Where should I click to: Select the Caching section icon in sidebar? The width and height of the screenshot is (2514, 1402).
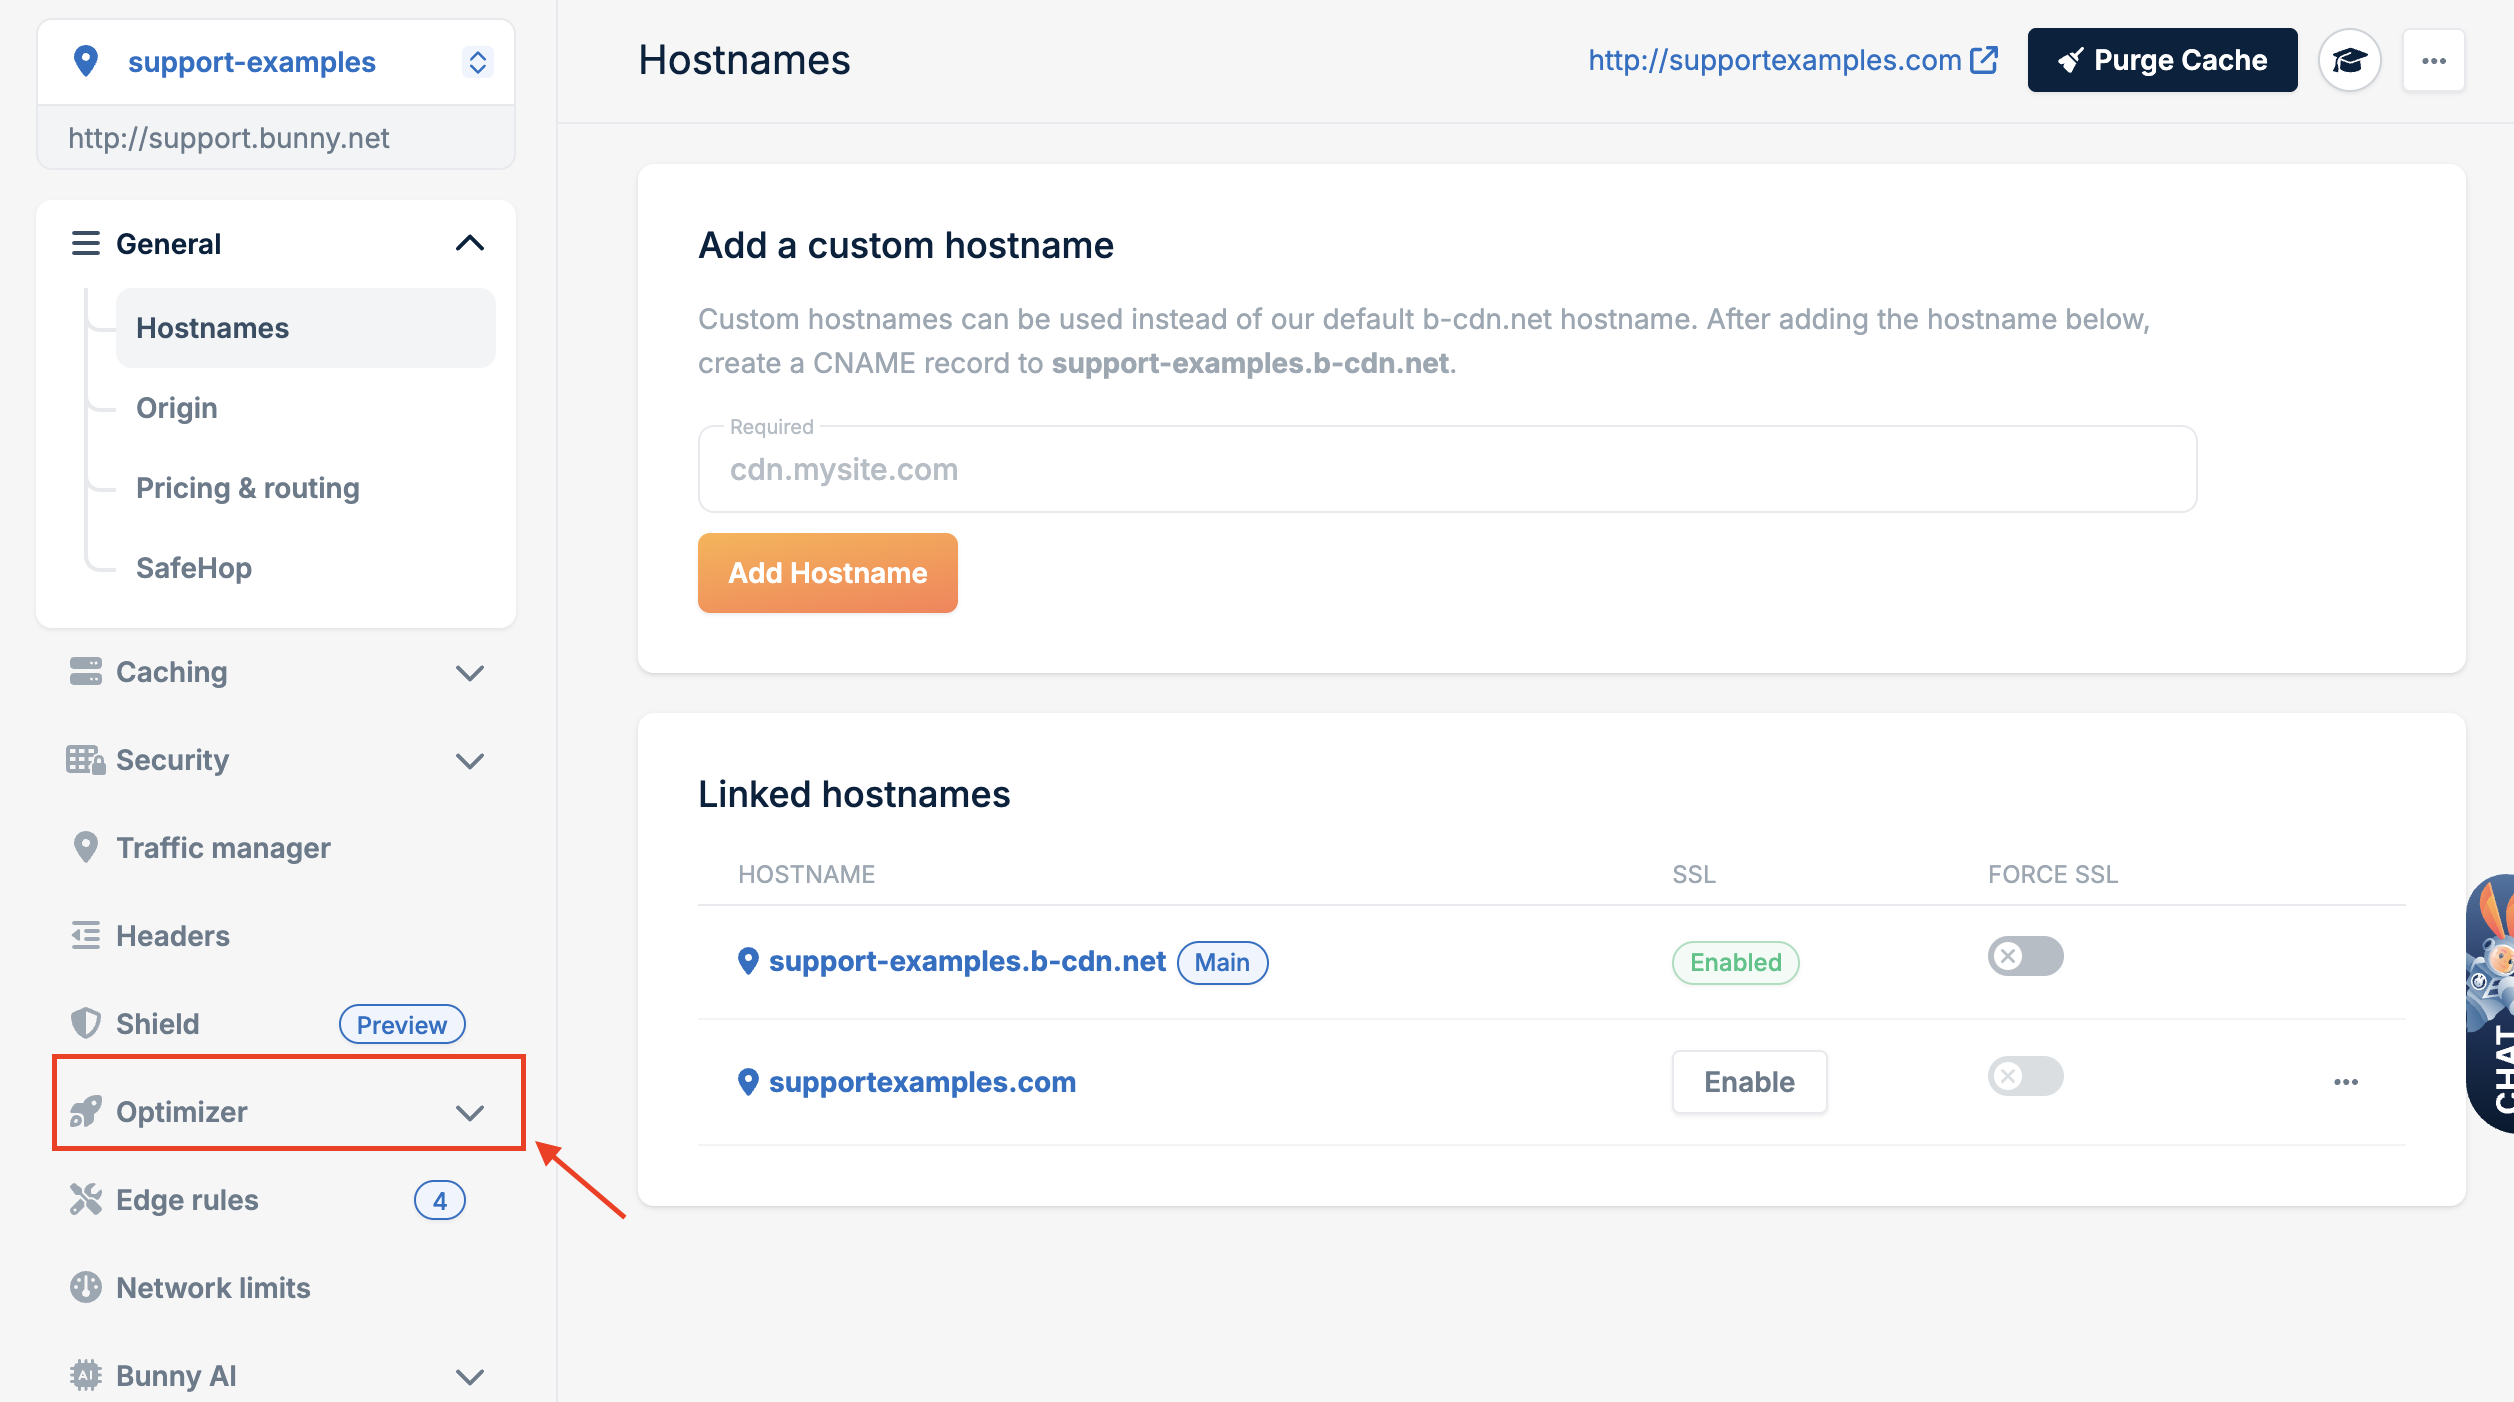click(85, 671)
